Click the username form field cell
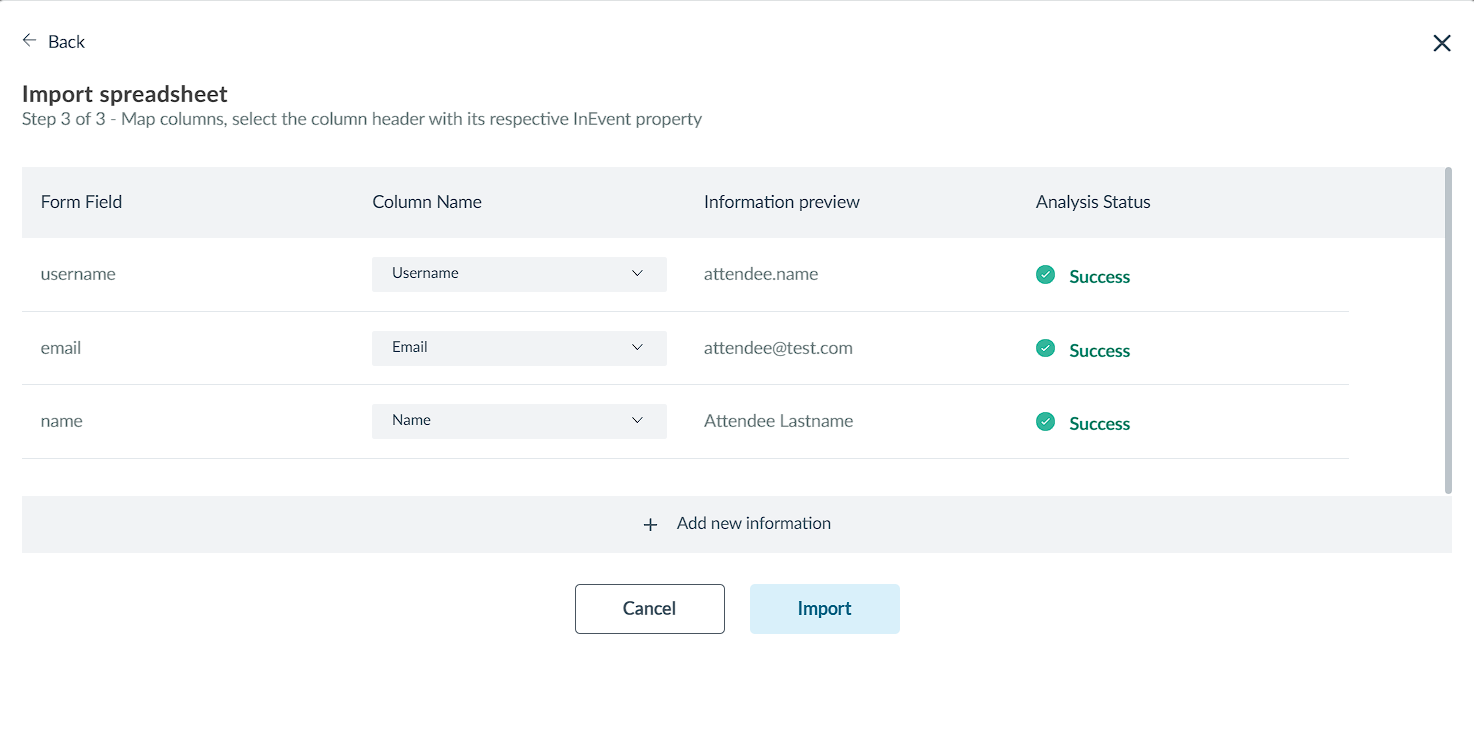This screenshot has height=730, width=1474. tap(78, 274)
